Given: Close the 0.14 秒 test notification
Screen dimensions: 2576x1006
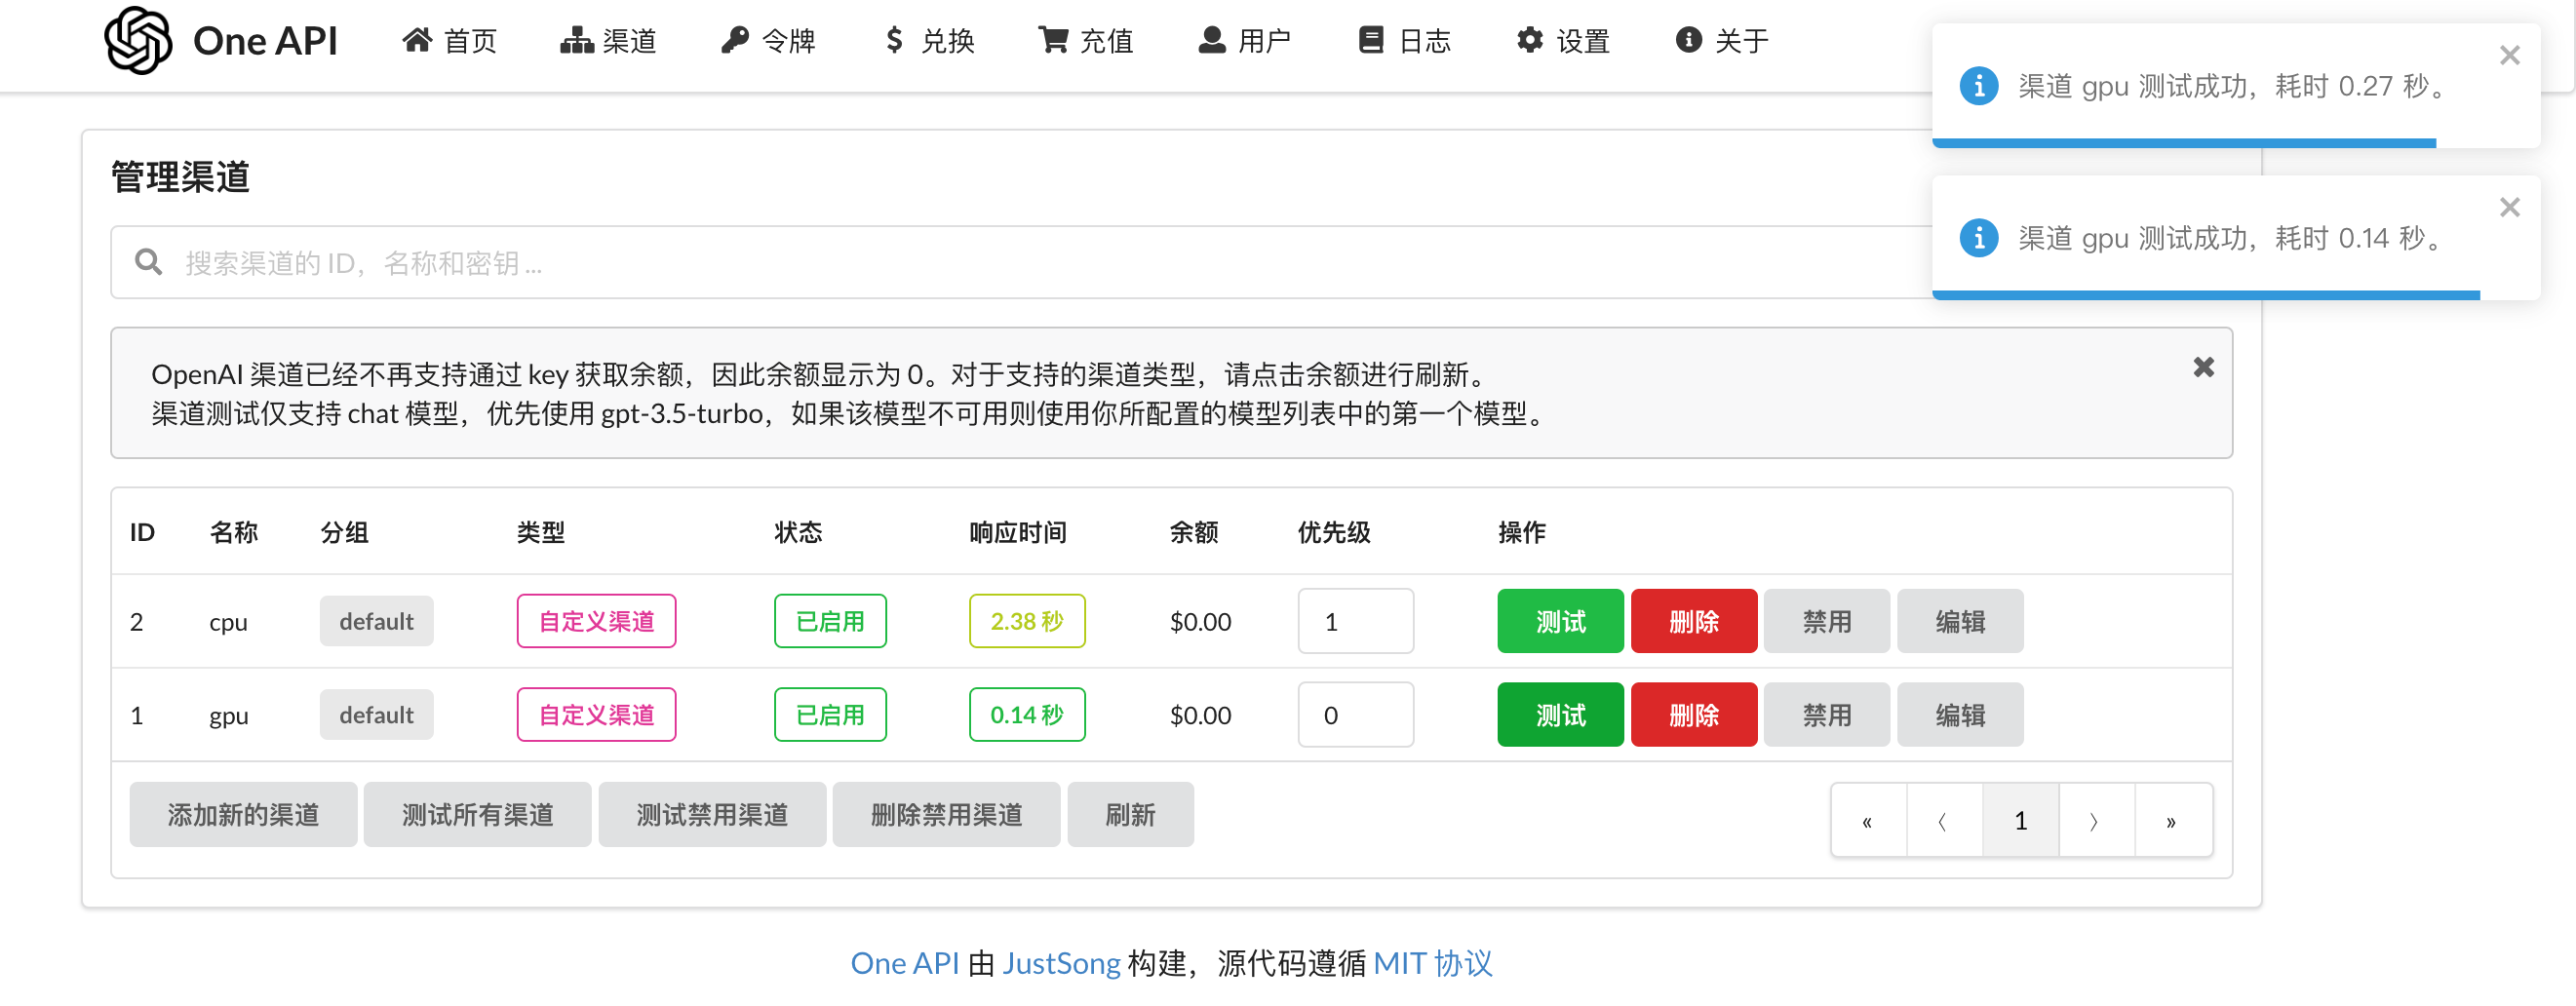Looking at the screenshot, I should click(x=2508, y=208).
